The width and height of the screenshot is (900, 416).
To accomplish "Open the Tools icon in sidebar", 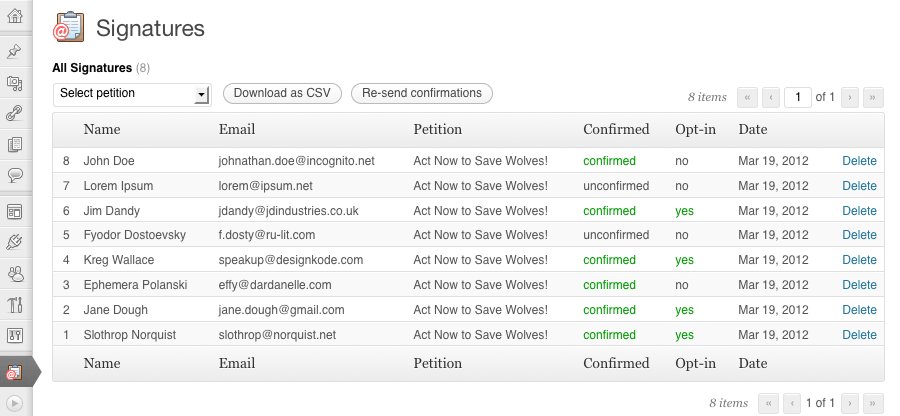I will tap(15, 304).
